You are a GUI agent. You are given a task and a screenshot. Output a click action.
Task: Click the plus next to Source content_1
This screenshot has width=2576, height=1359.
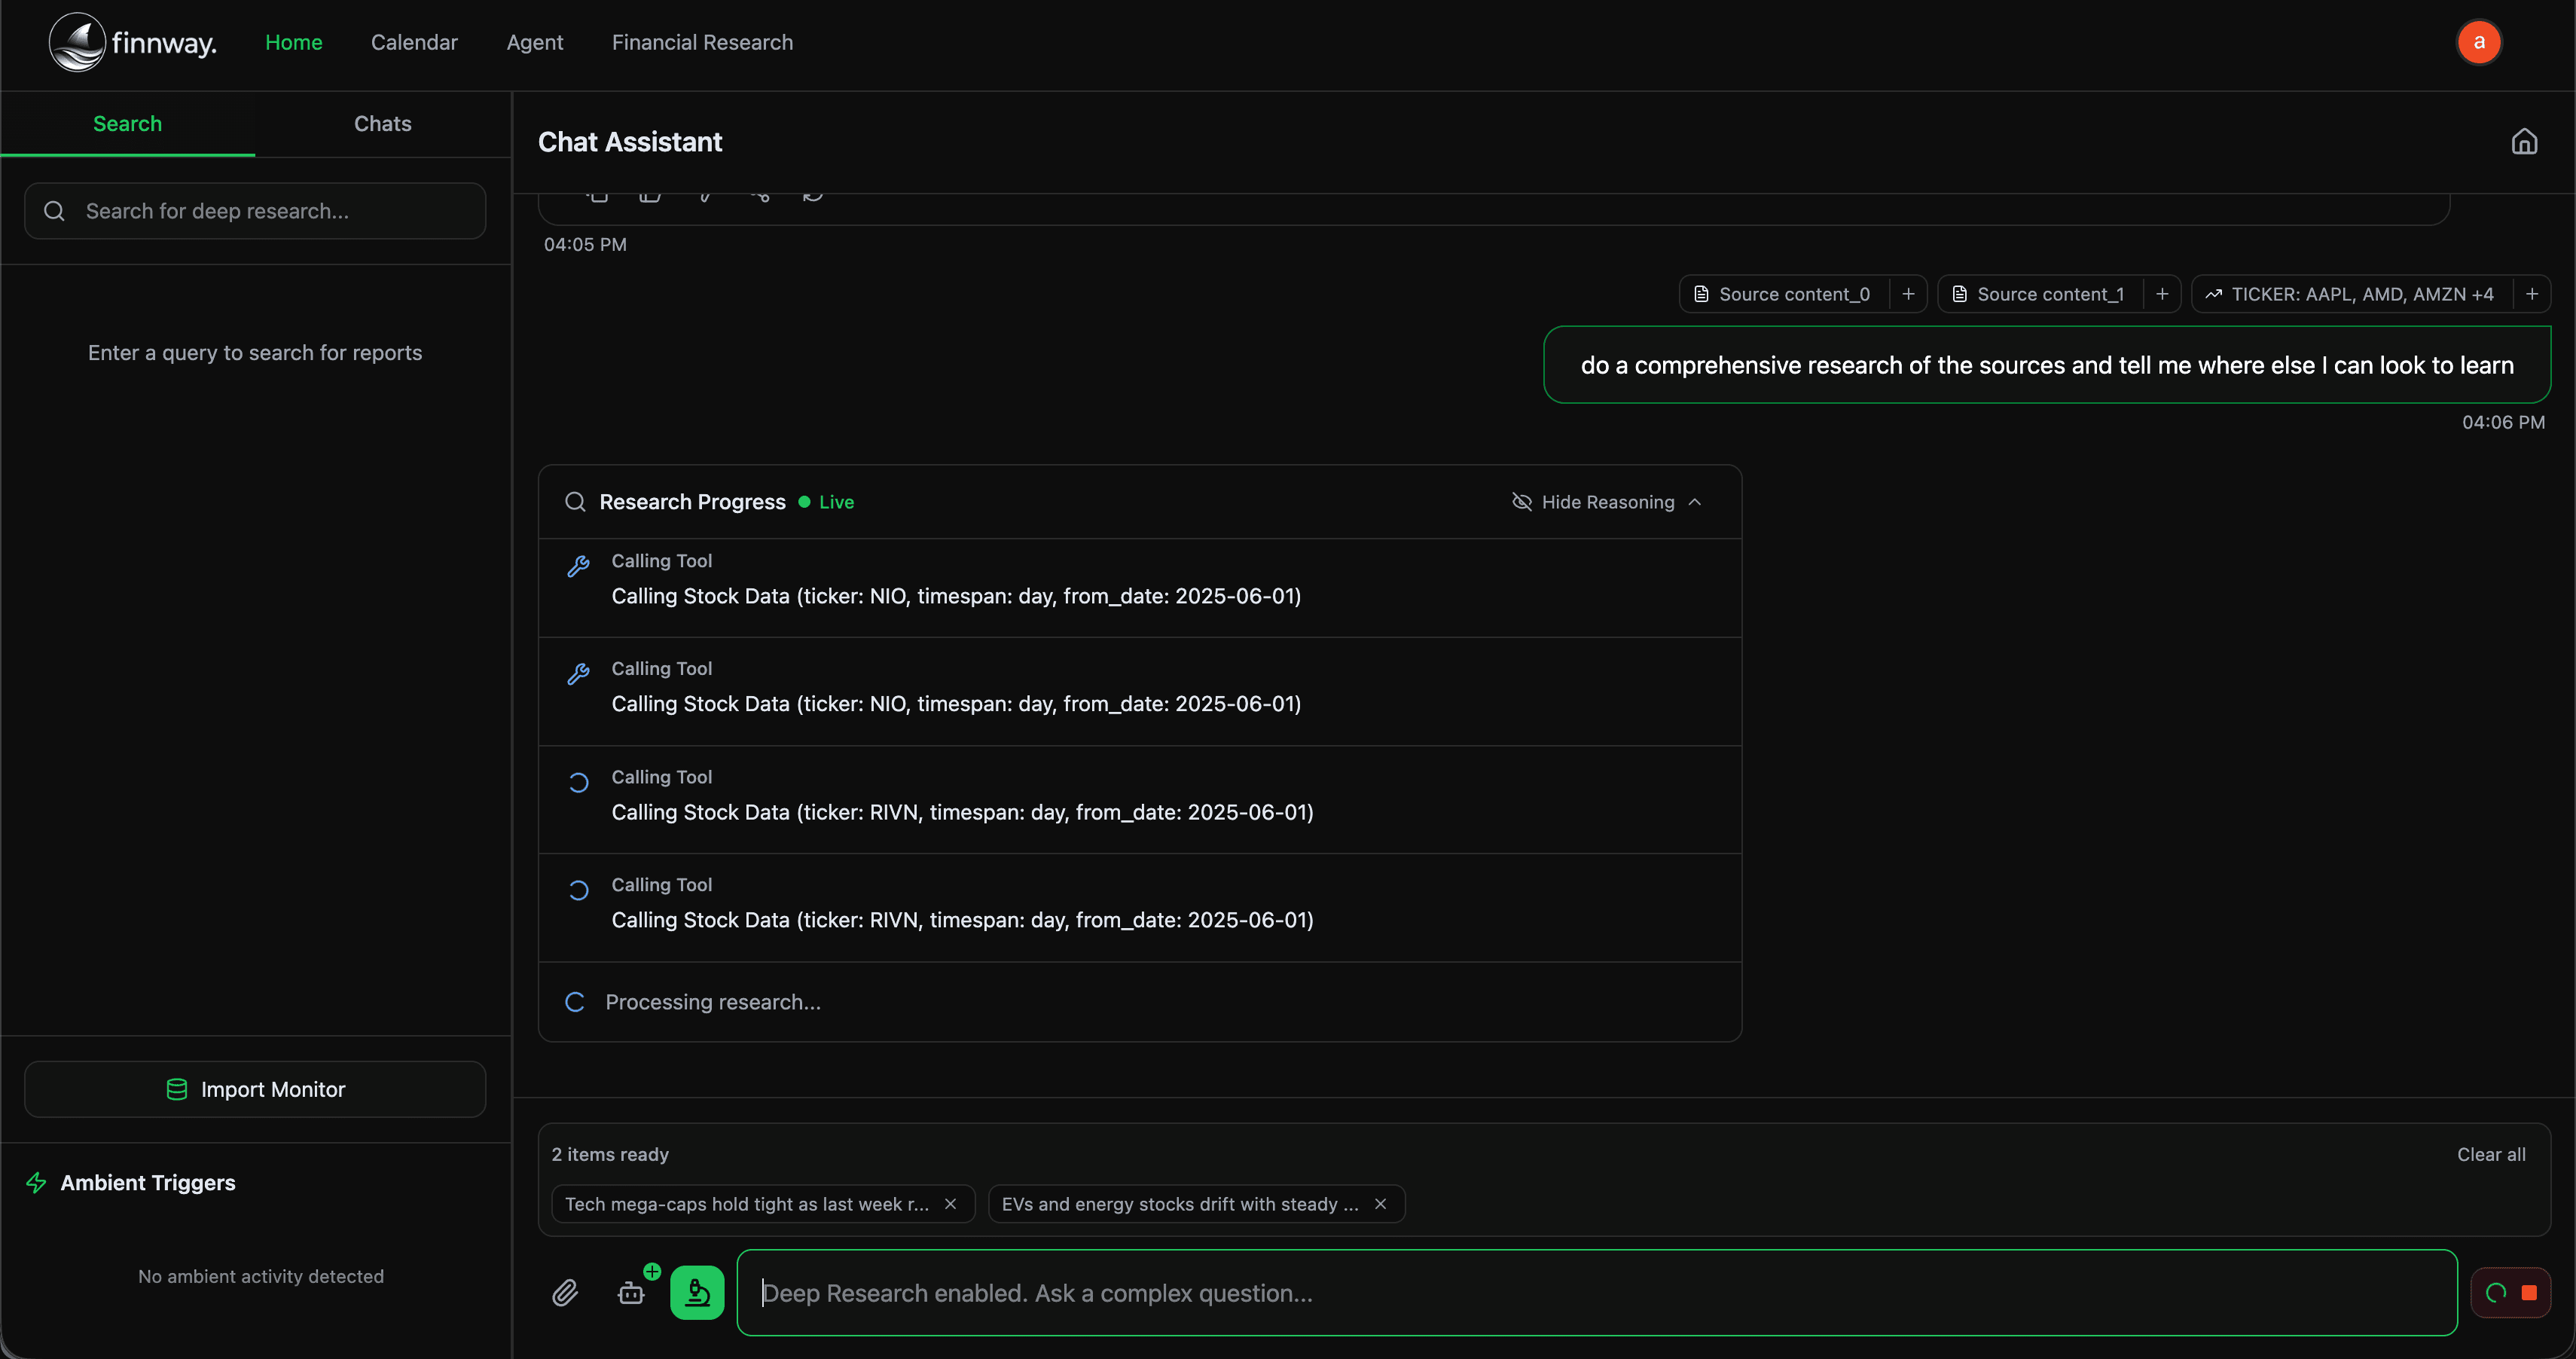pyautogui.click(x=2162, y=294)
